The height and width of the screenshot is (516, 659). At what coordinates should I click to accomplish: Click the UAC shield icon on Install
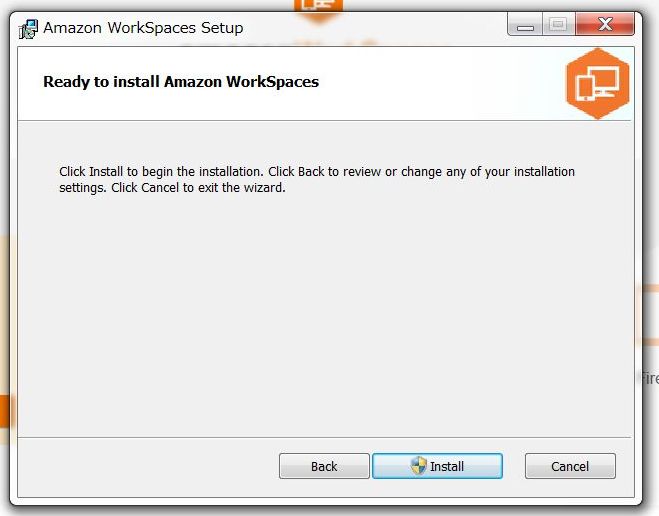[x=418, y=466]
